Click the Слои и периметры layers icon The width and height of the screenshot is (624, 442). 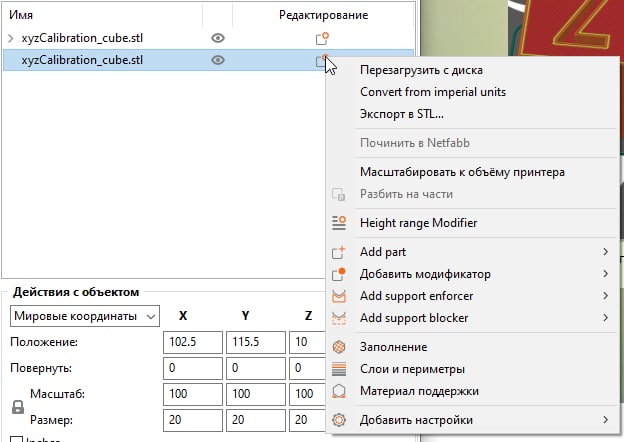[x=339, y=369]
